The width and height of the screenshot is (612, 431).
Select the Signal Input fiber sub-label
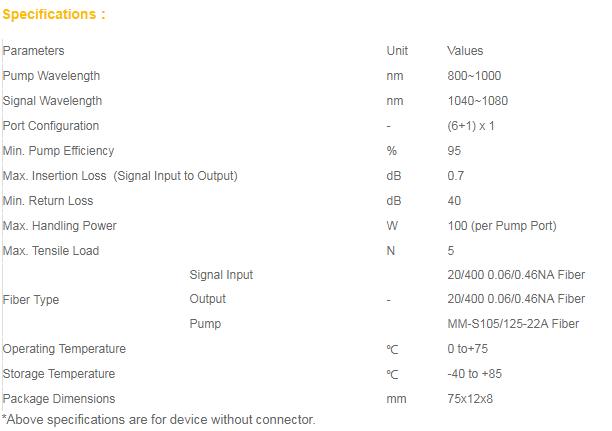(x=221, y=275)
